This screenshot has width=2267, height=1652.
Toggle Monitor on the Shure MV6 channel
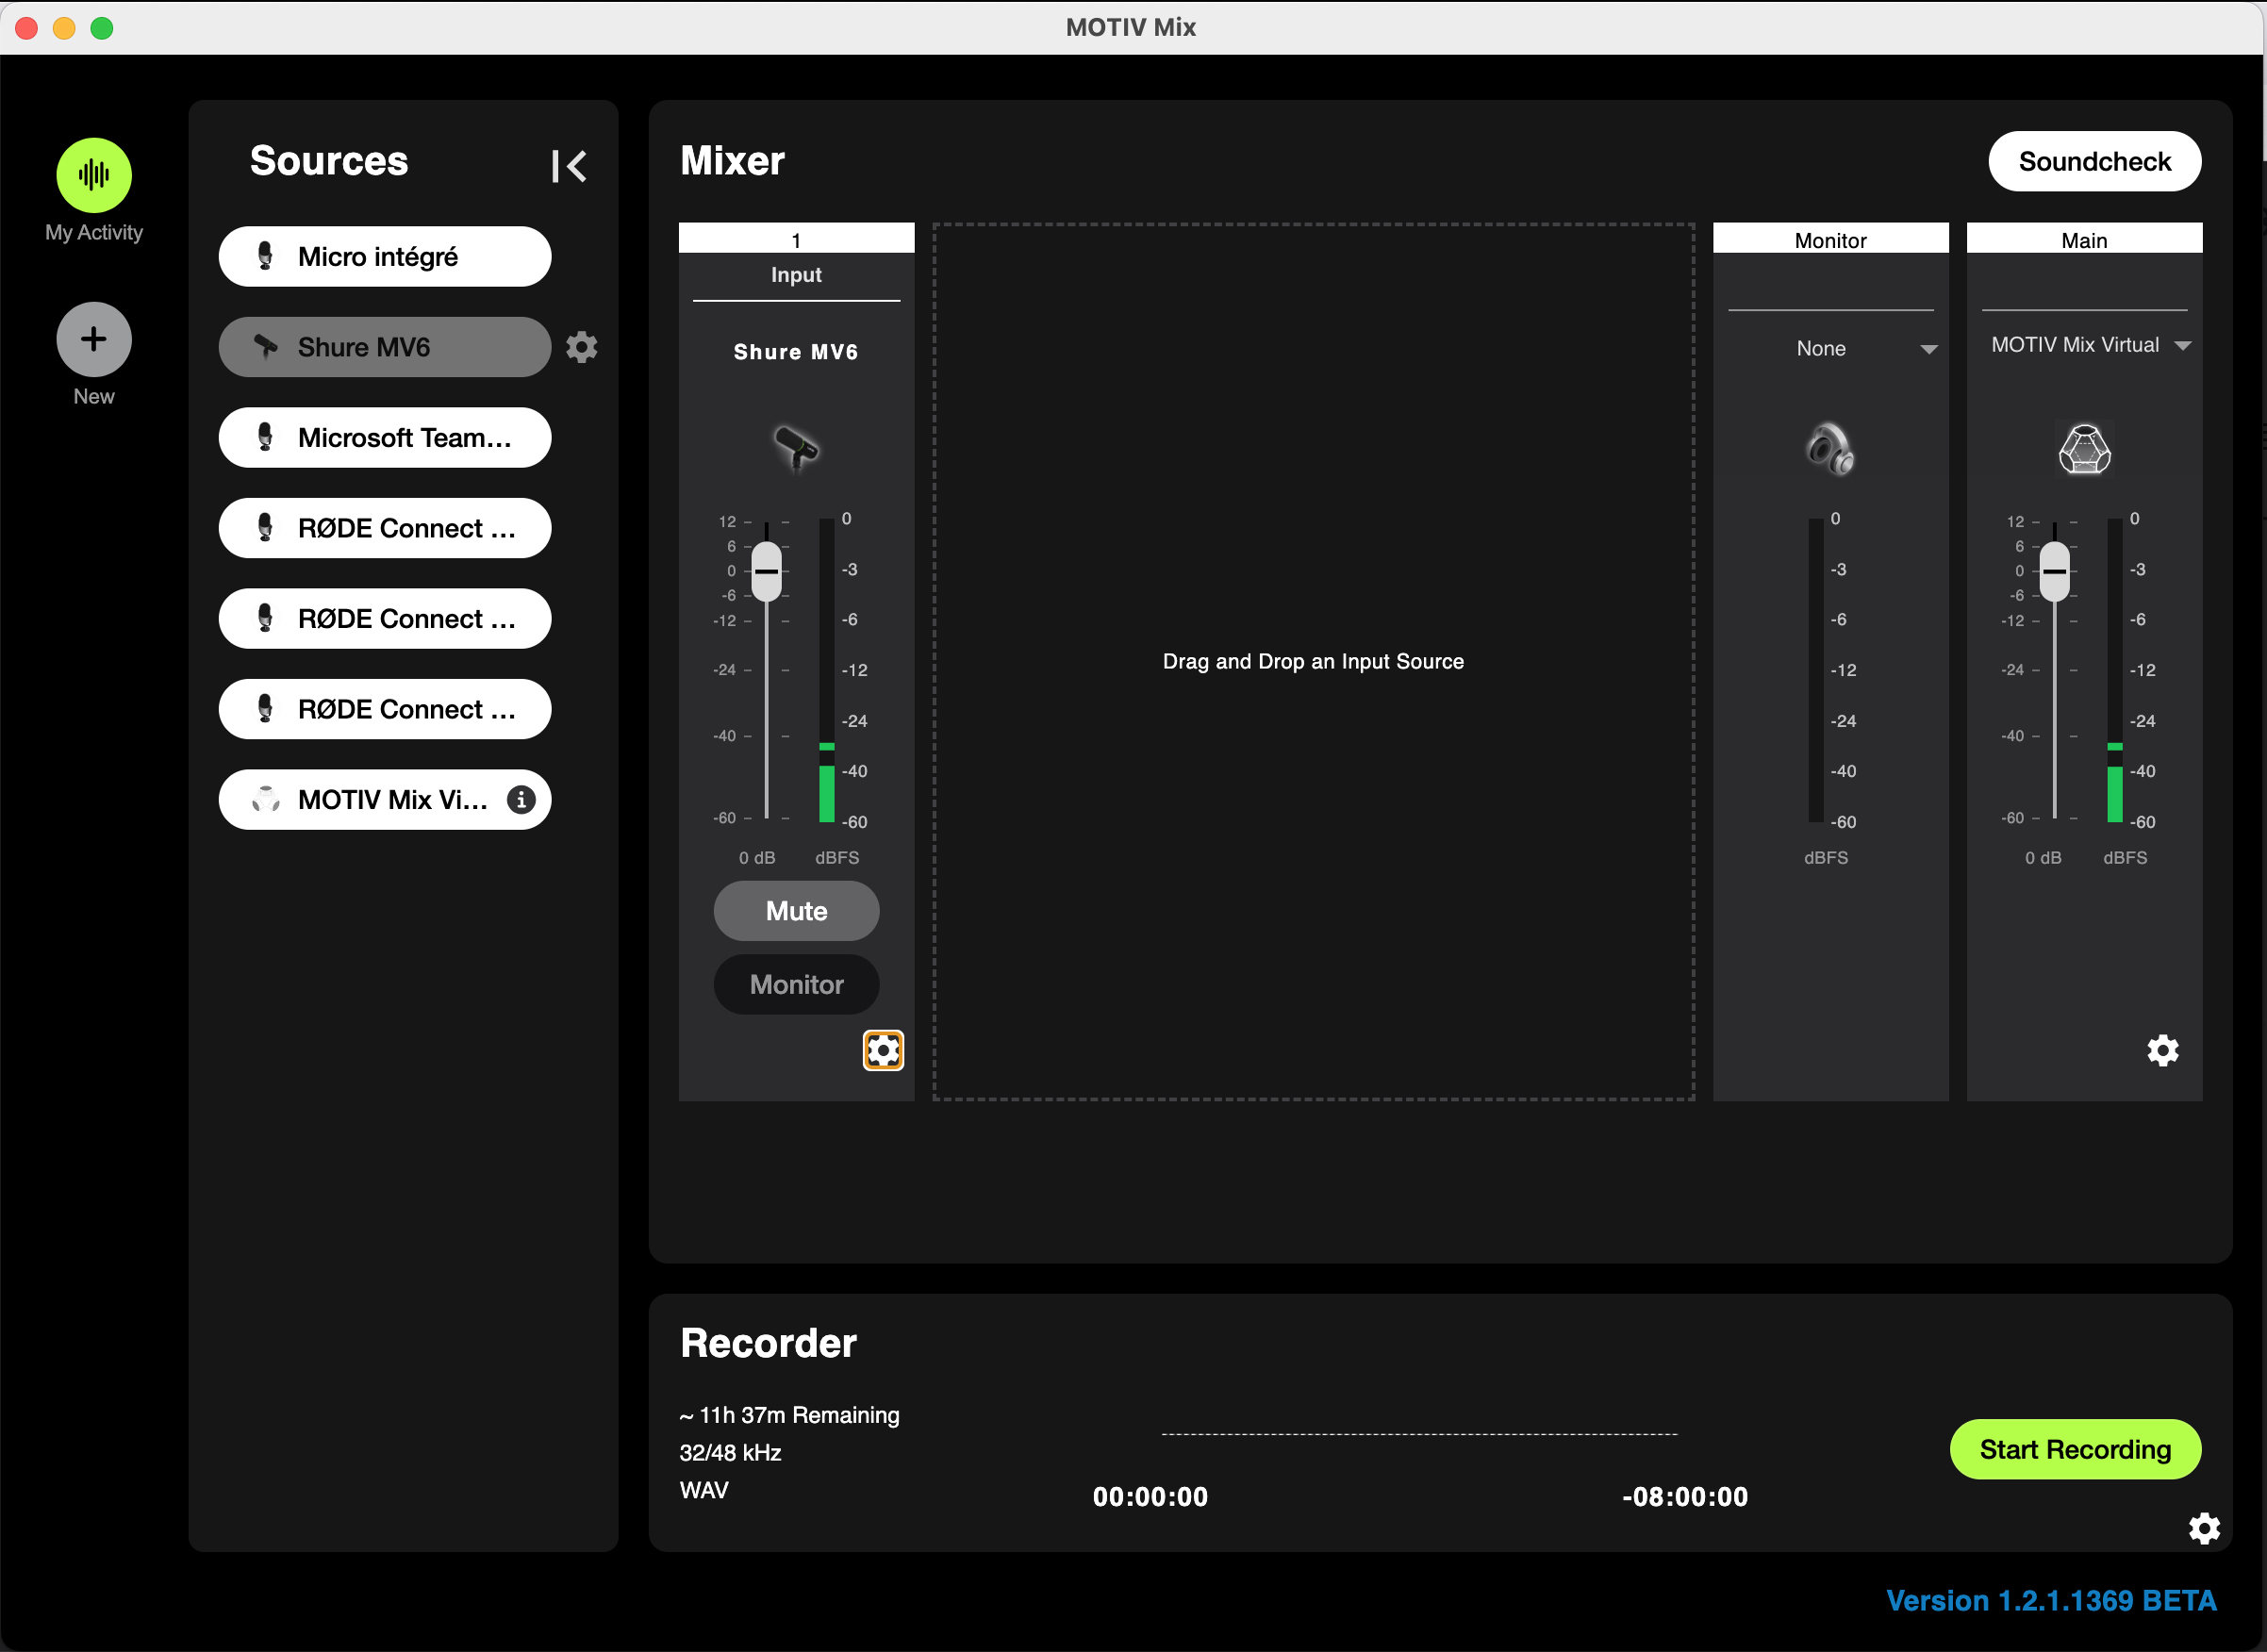796,984
